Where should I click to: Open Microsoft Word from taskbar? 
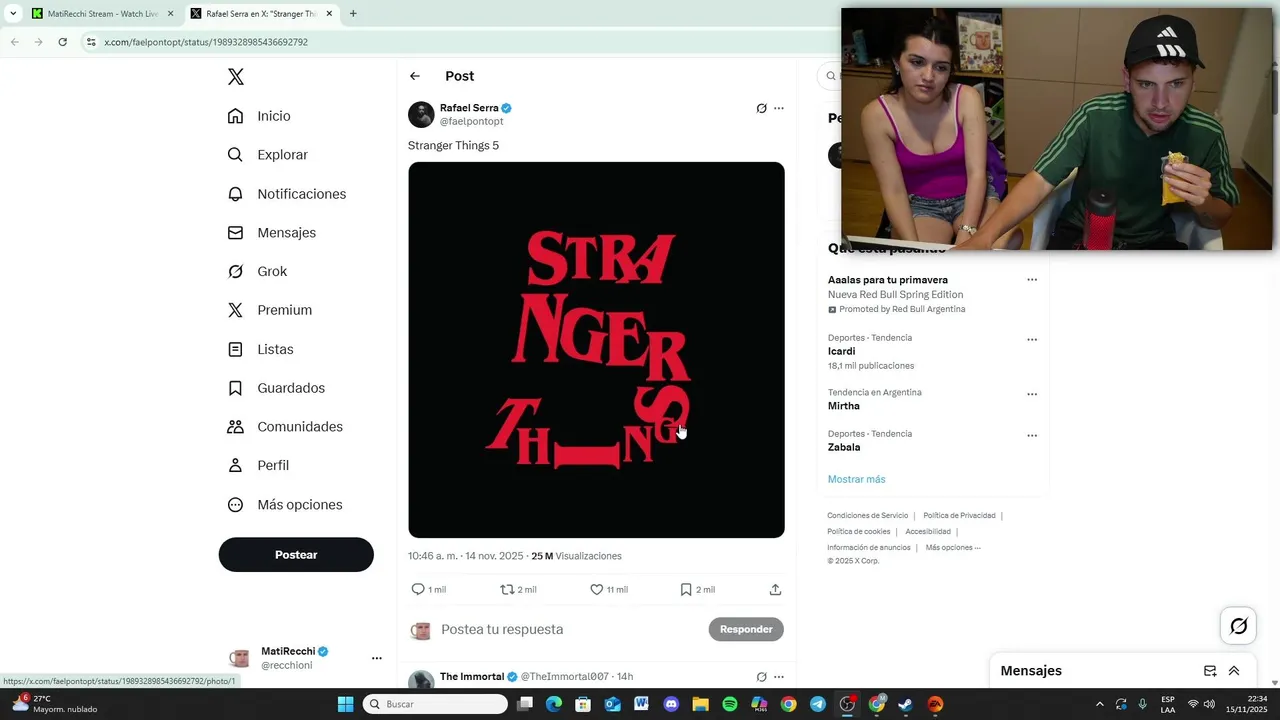[641, 704]
